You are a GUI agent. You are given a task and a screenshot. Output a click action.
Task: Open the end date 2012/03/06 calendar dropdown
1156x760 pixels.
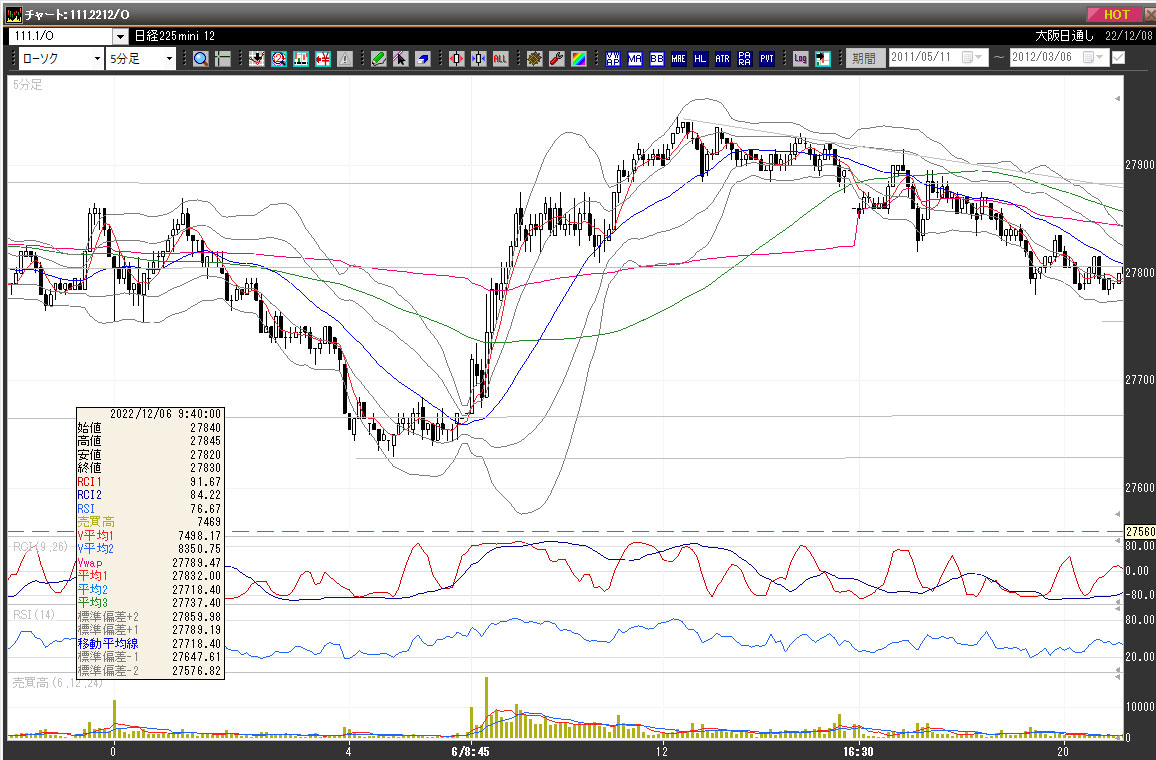point(1093,57)
